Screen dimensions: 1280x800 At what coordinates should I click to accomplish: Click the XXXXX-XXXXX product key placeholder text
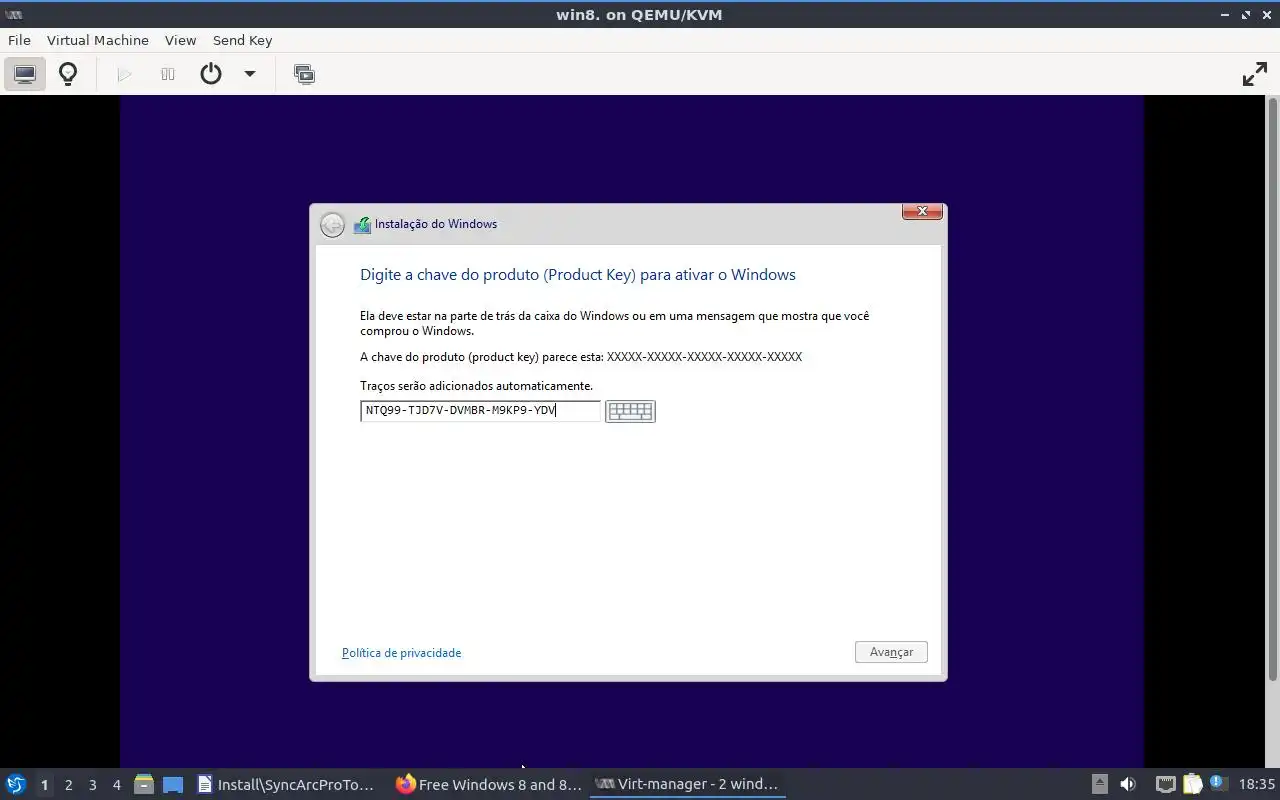[x=705, y=357]
